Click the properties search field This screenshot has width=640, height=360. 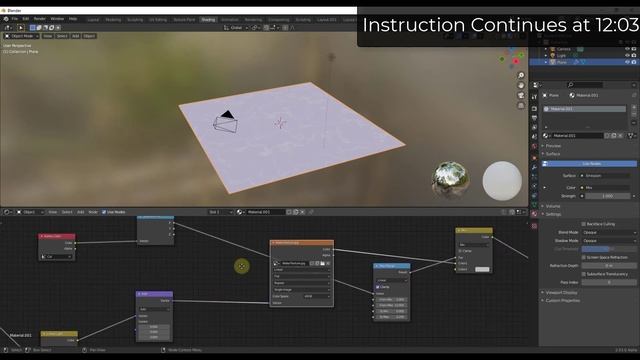(585, 84)
